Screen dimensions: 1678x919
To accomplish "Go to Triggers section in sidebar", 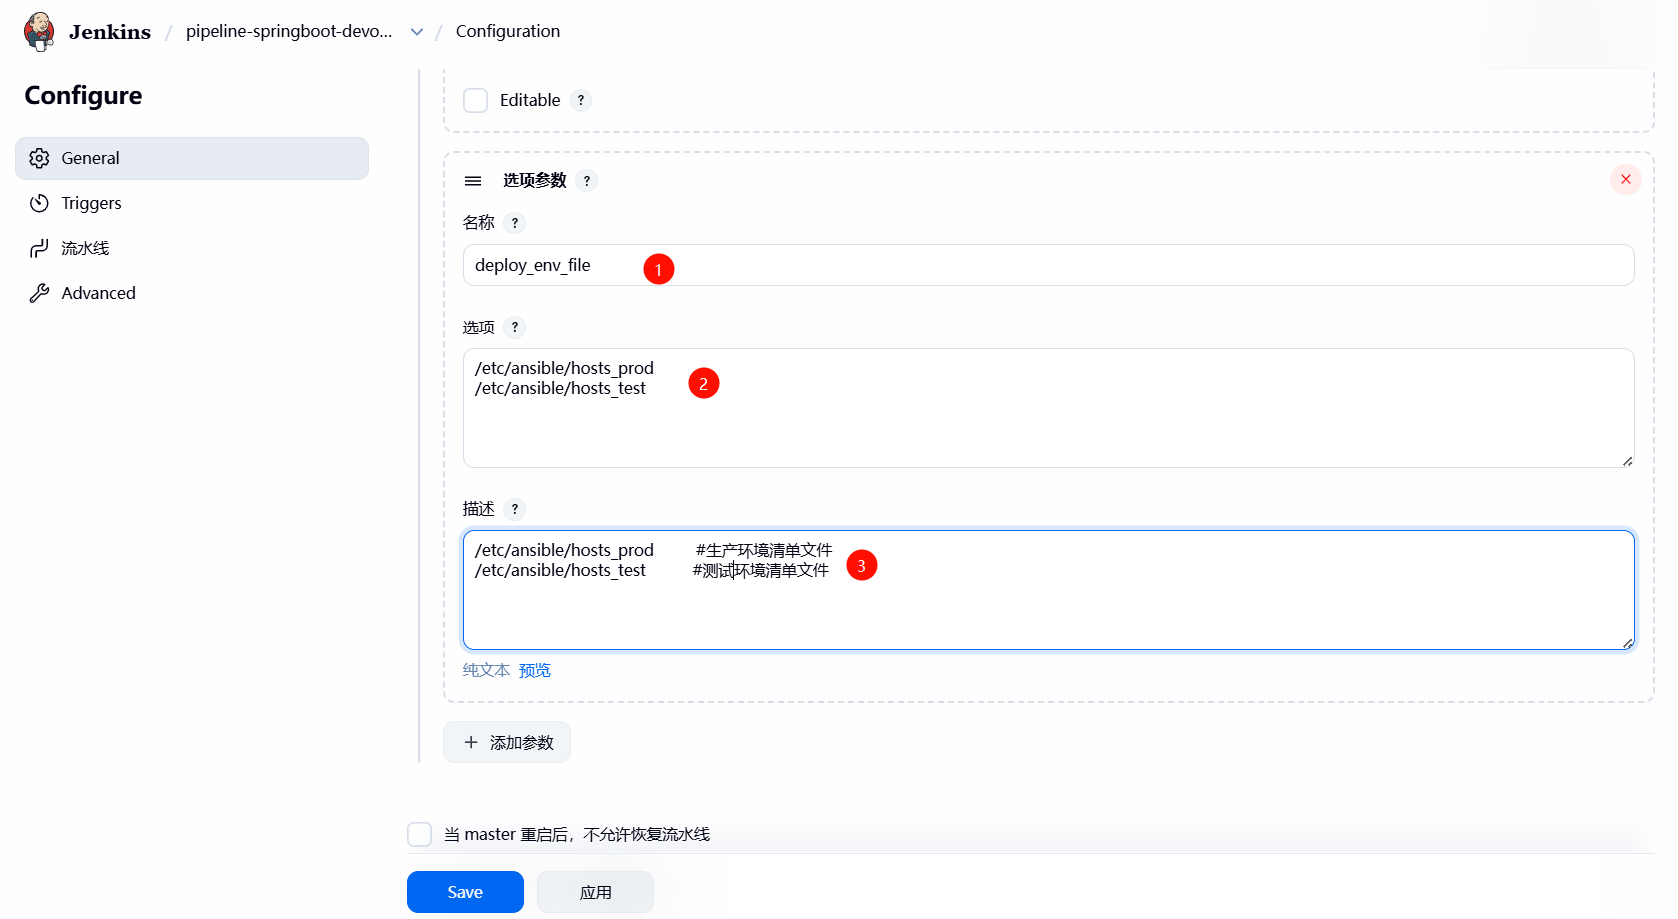I will [x=91, y=203].
